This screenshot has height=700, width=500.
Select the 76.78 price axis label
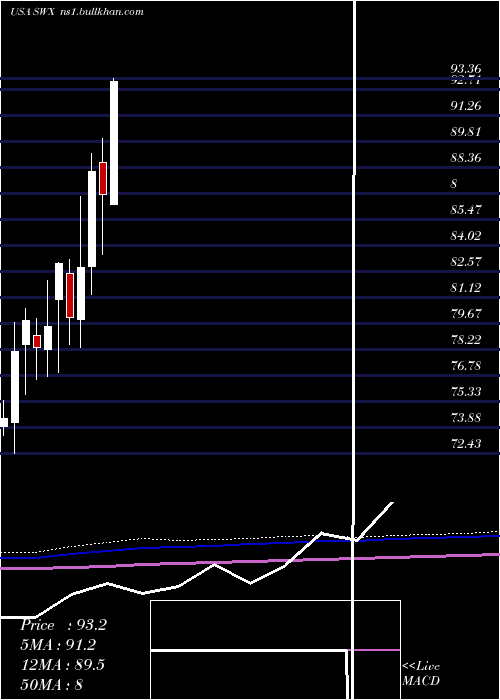click(466, 366)
